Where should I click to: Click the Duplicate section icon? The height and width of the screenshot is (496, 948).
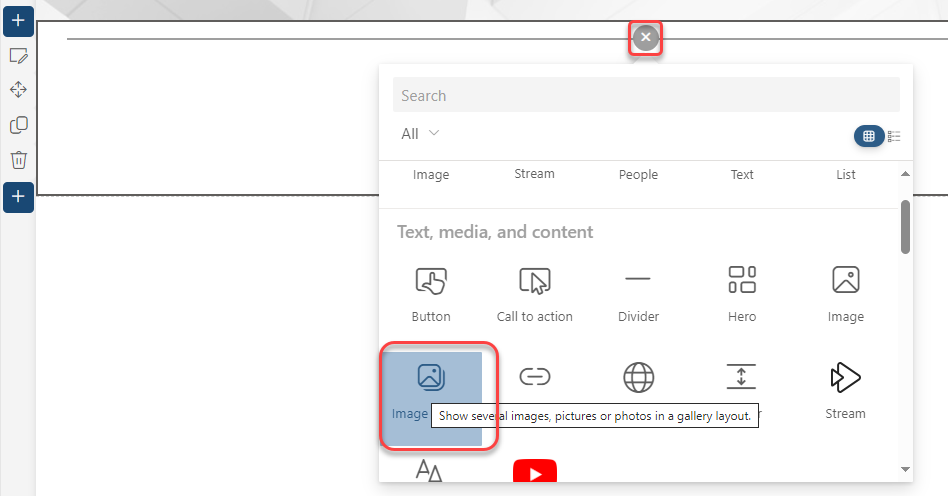tap(18, 125)
